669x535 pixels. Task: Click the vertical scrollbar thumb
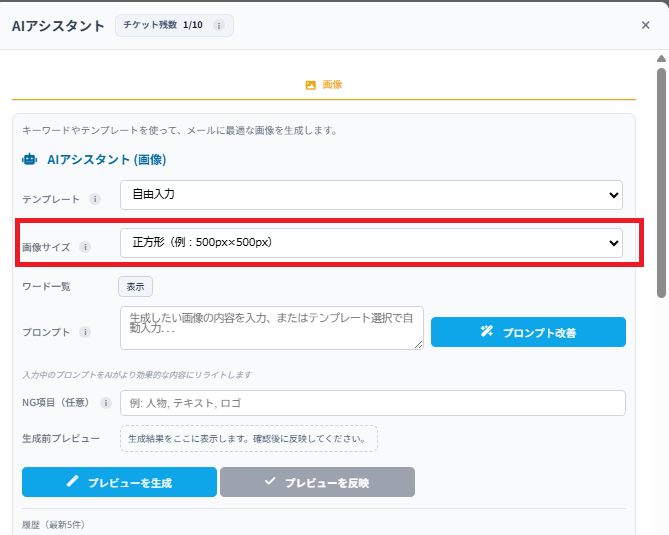pos(661,183)
